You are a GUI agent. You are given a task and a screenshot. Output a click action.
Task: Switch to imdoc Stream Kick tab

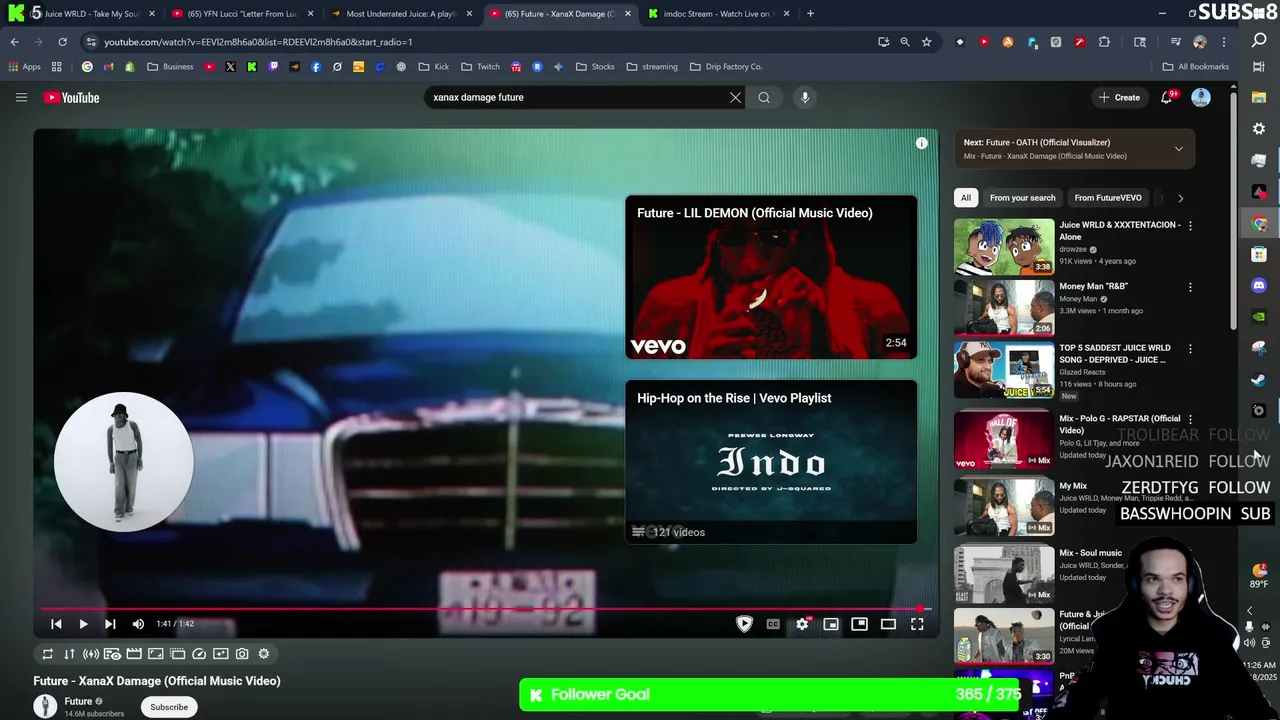click(719, 14)
